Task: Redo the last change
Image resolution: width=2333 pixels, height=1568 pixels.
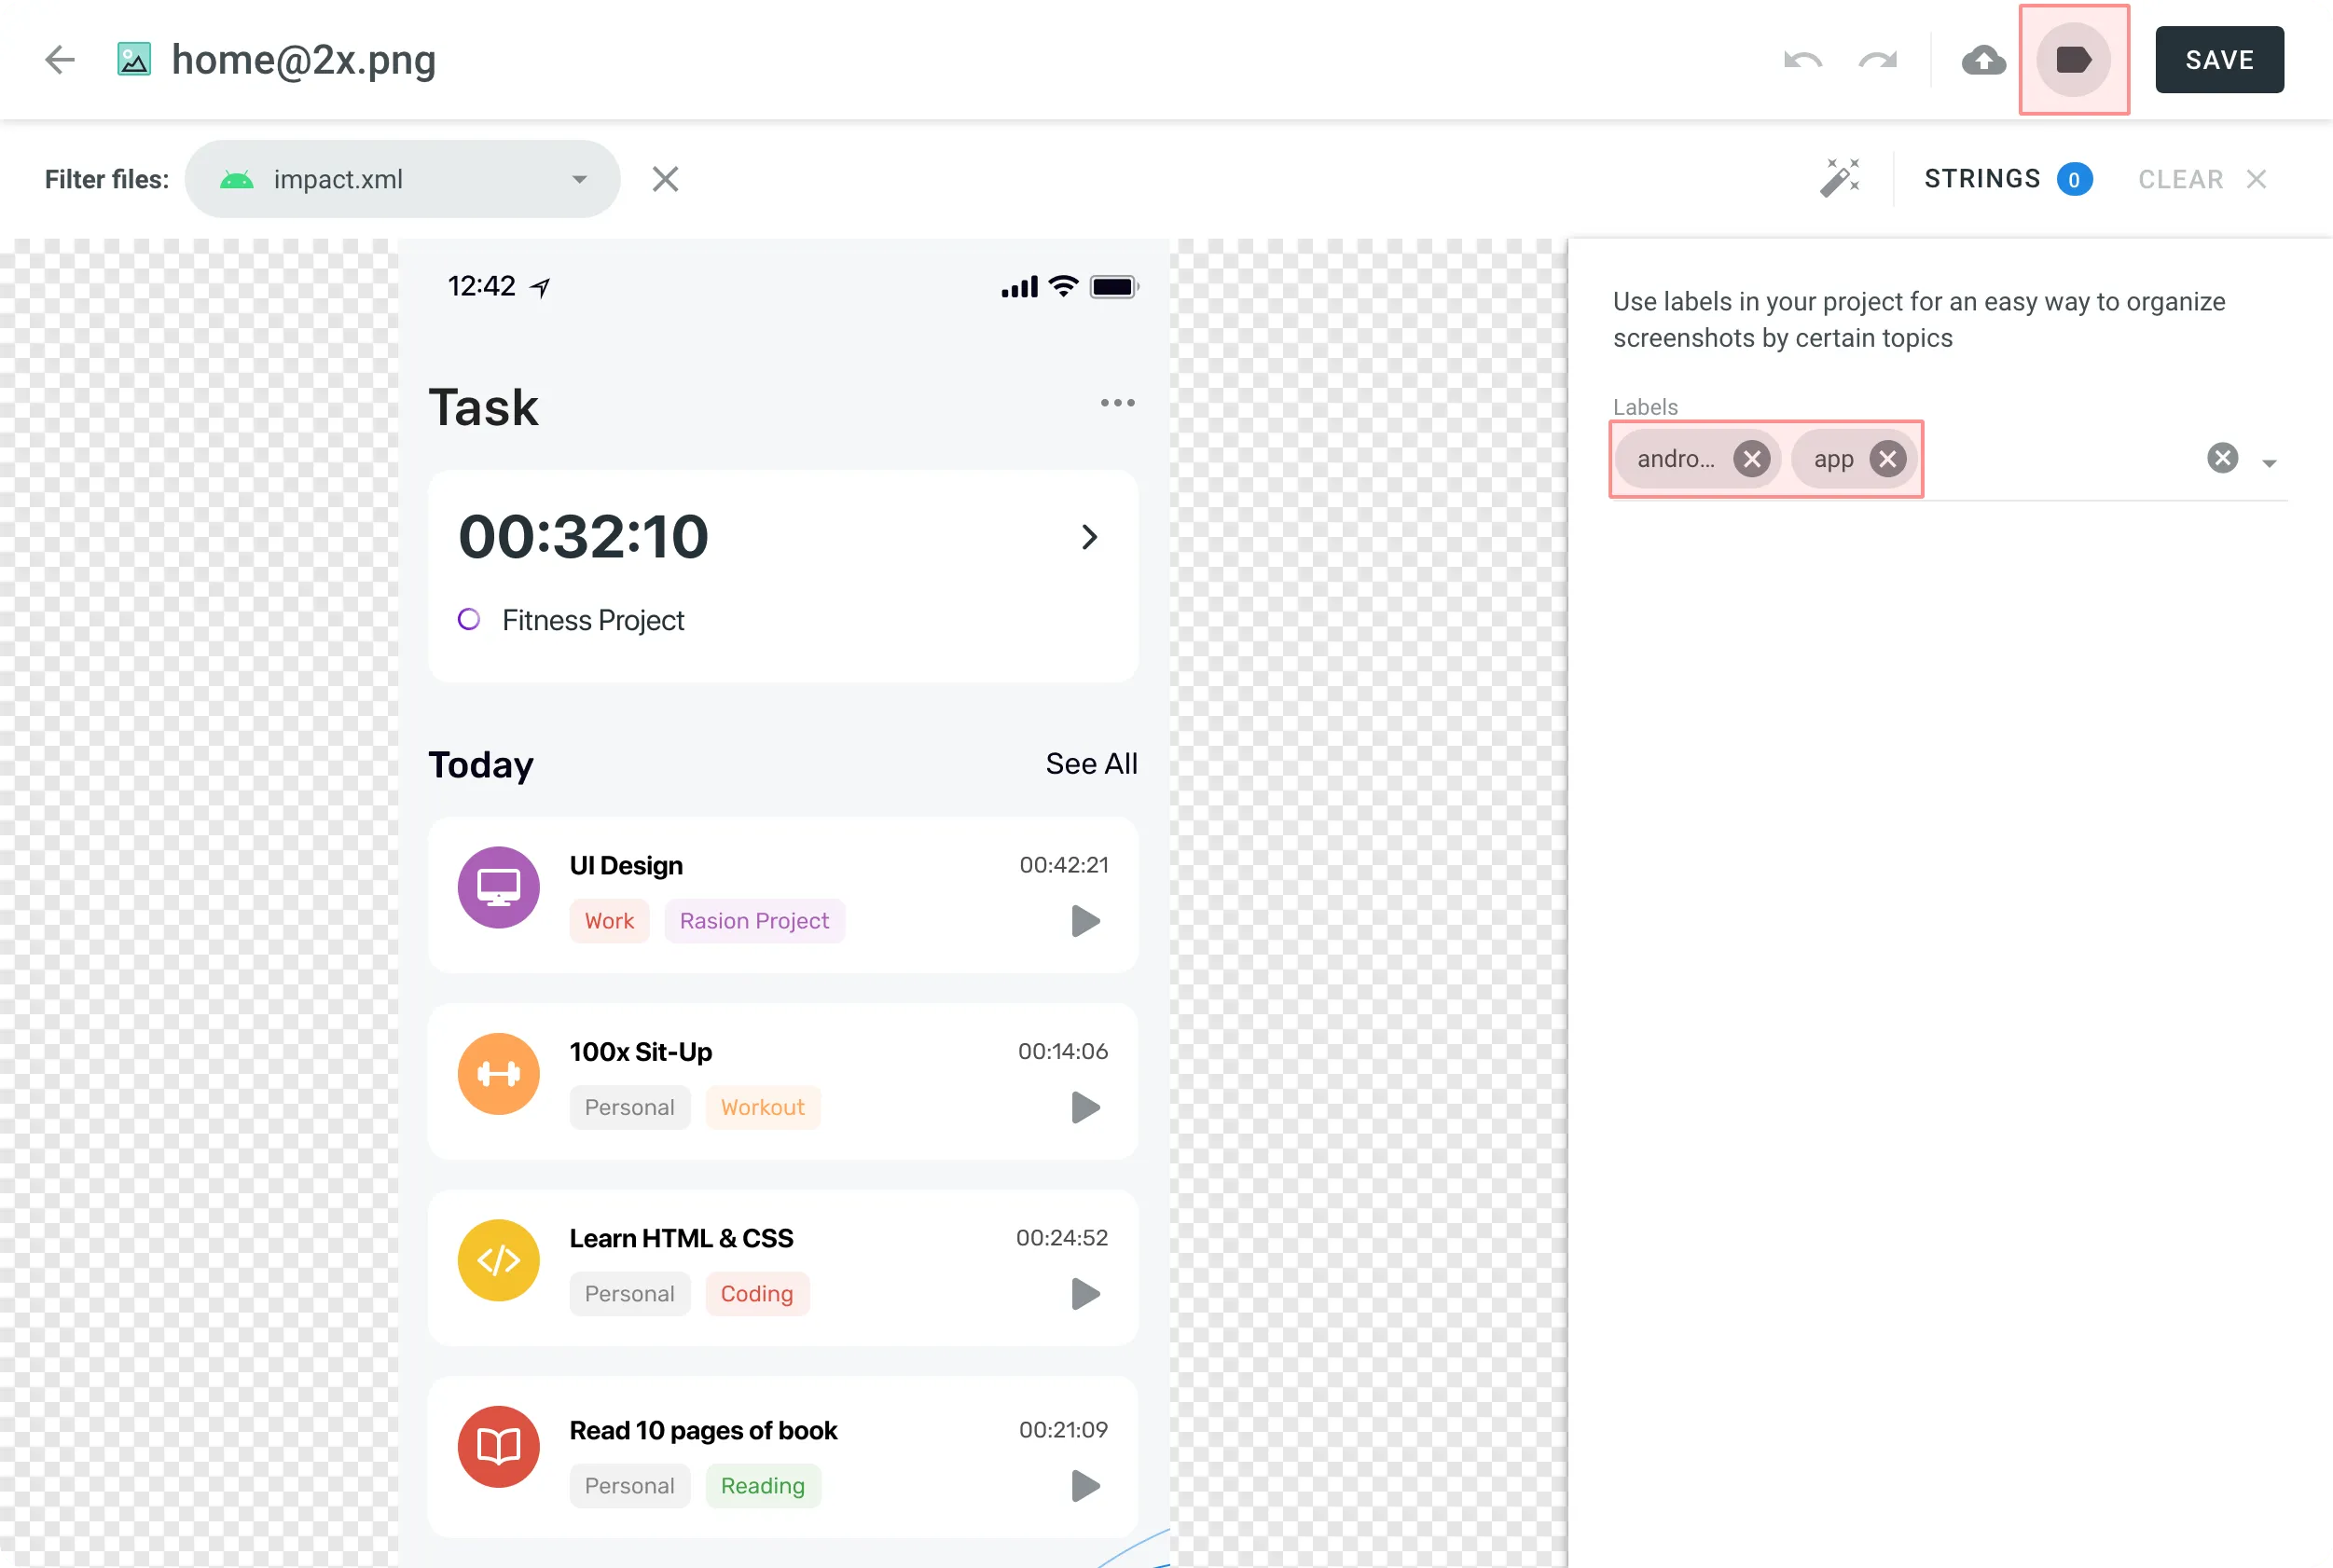Action: coord(1878,59)
